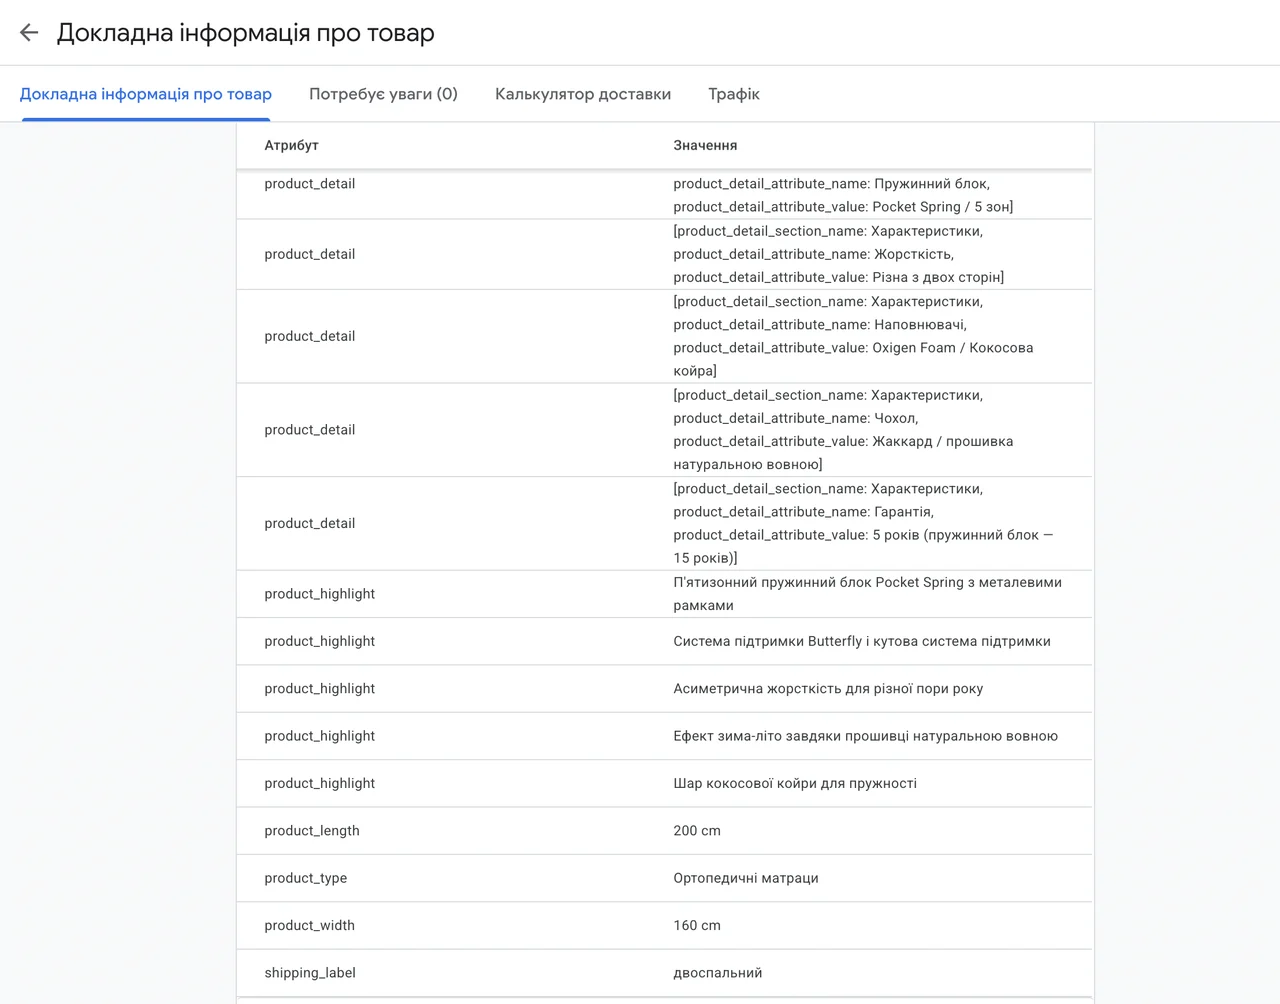Screen dimensions: 1280x1004
Task: Select product_detail label in the Наповнювачі row
Action: coord(310,336)
